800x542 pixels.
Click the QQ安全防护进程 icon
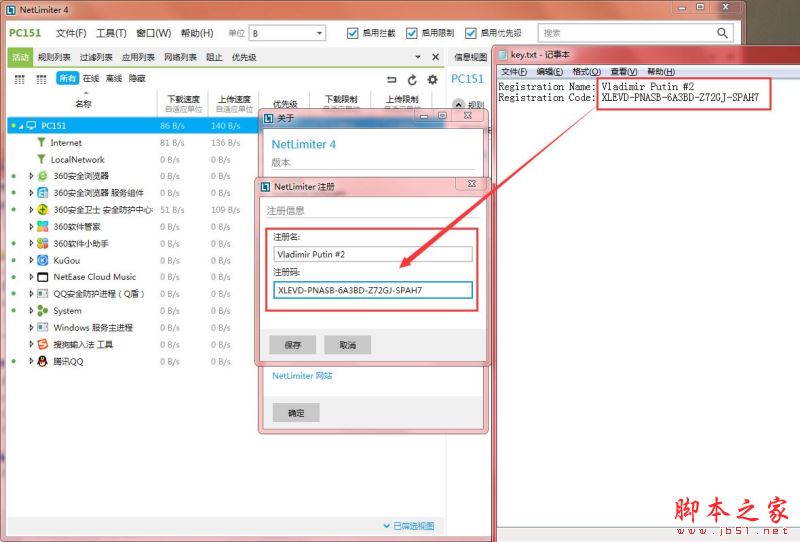pos(43,294)
